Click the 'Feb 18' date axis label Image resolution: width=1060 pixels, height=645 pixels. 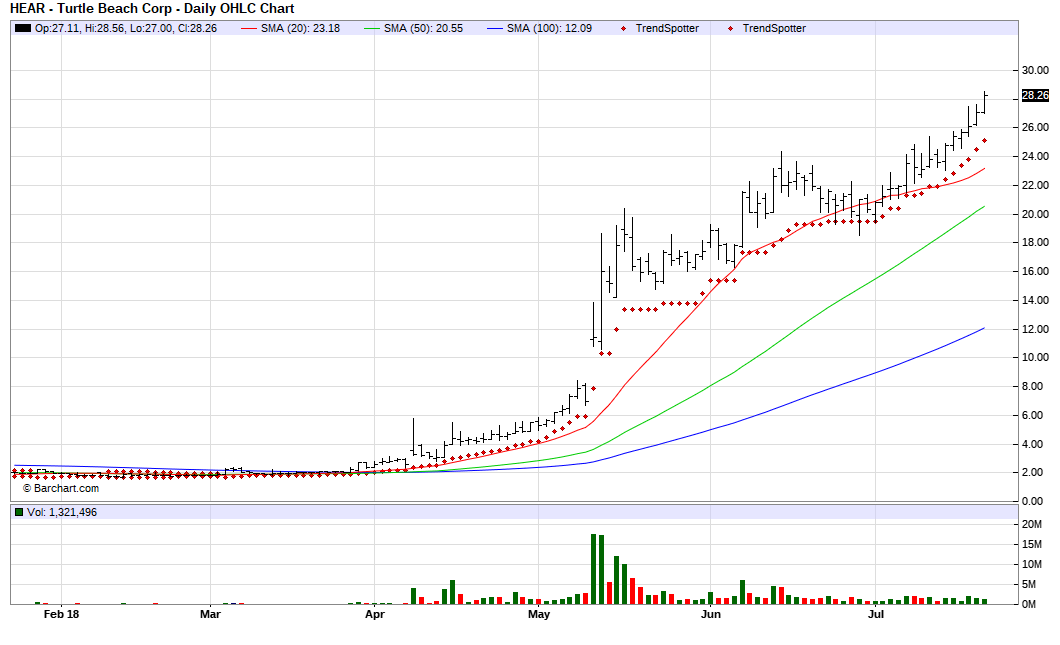point(62,615)
